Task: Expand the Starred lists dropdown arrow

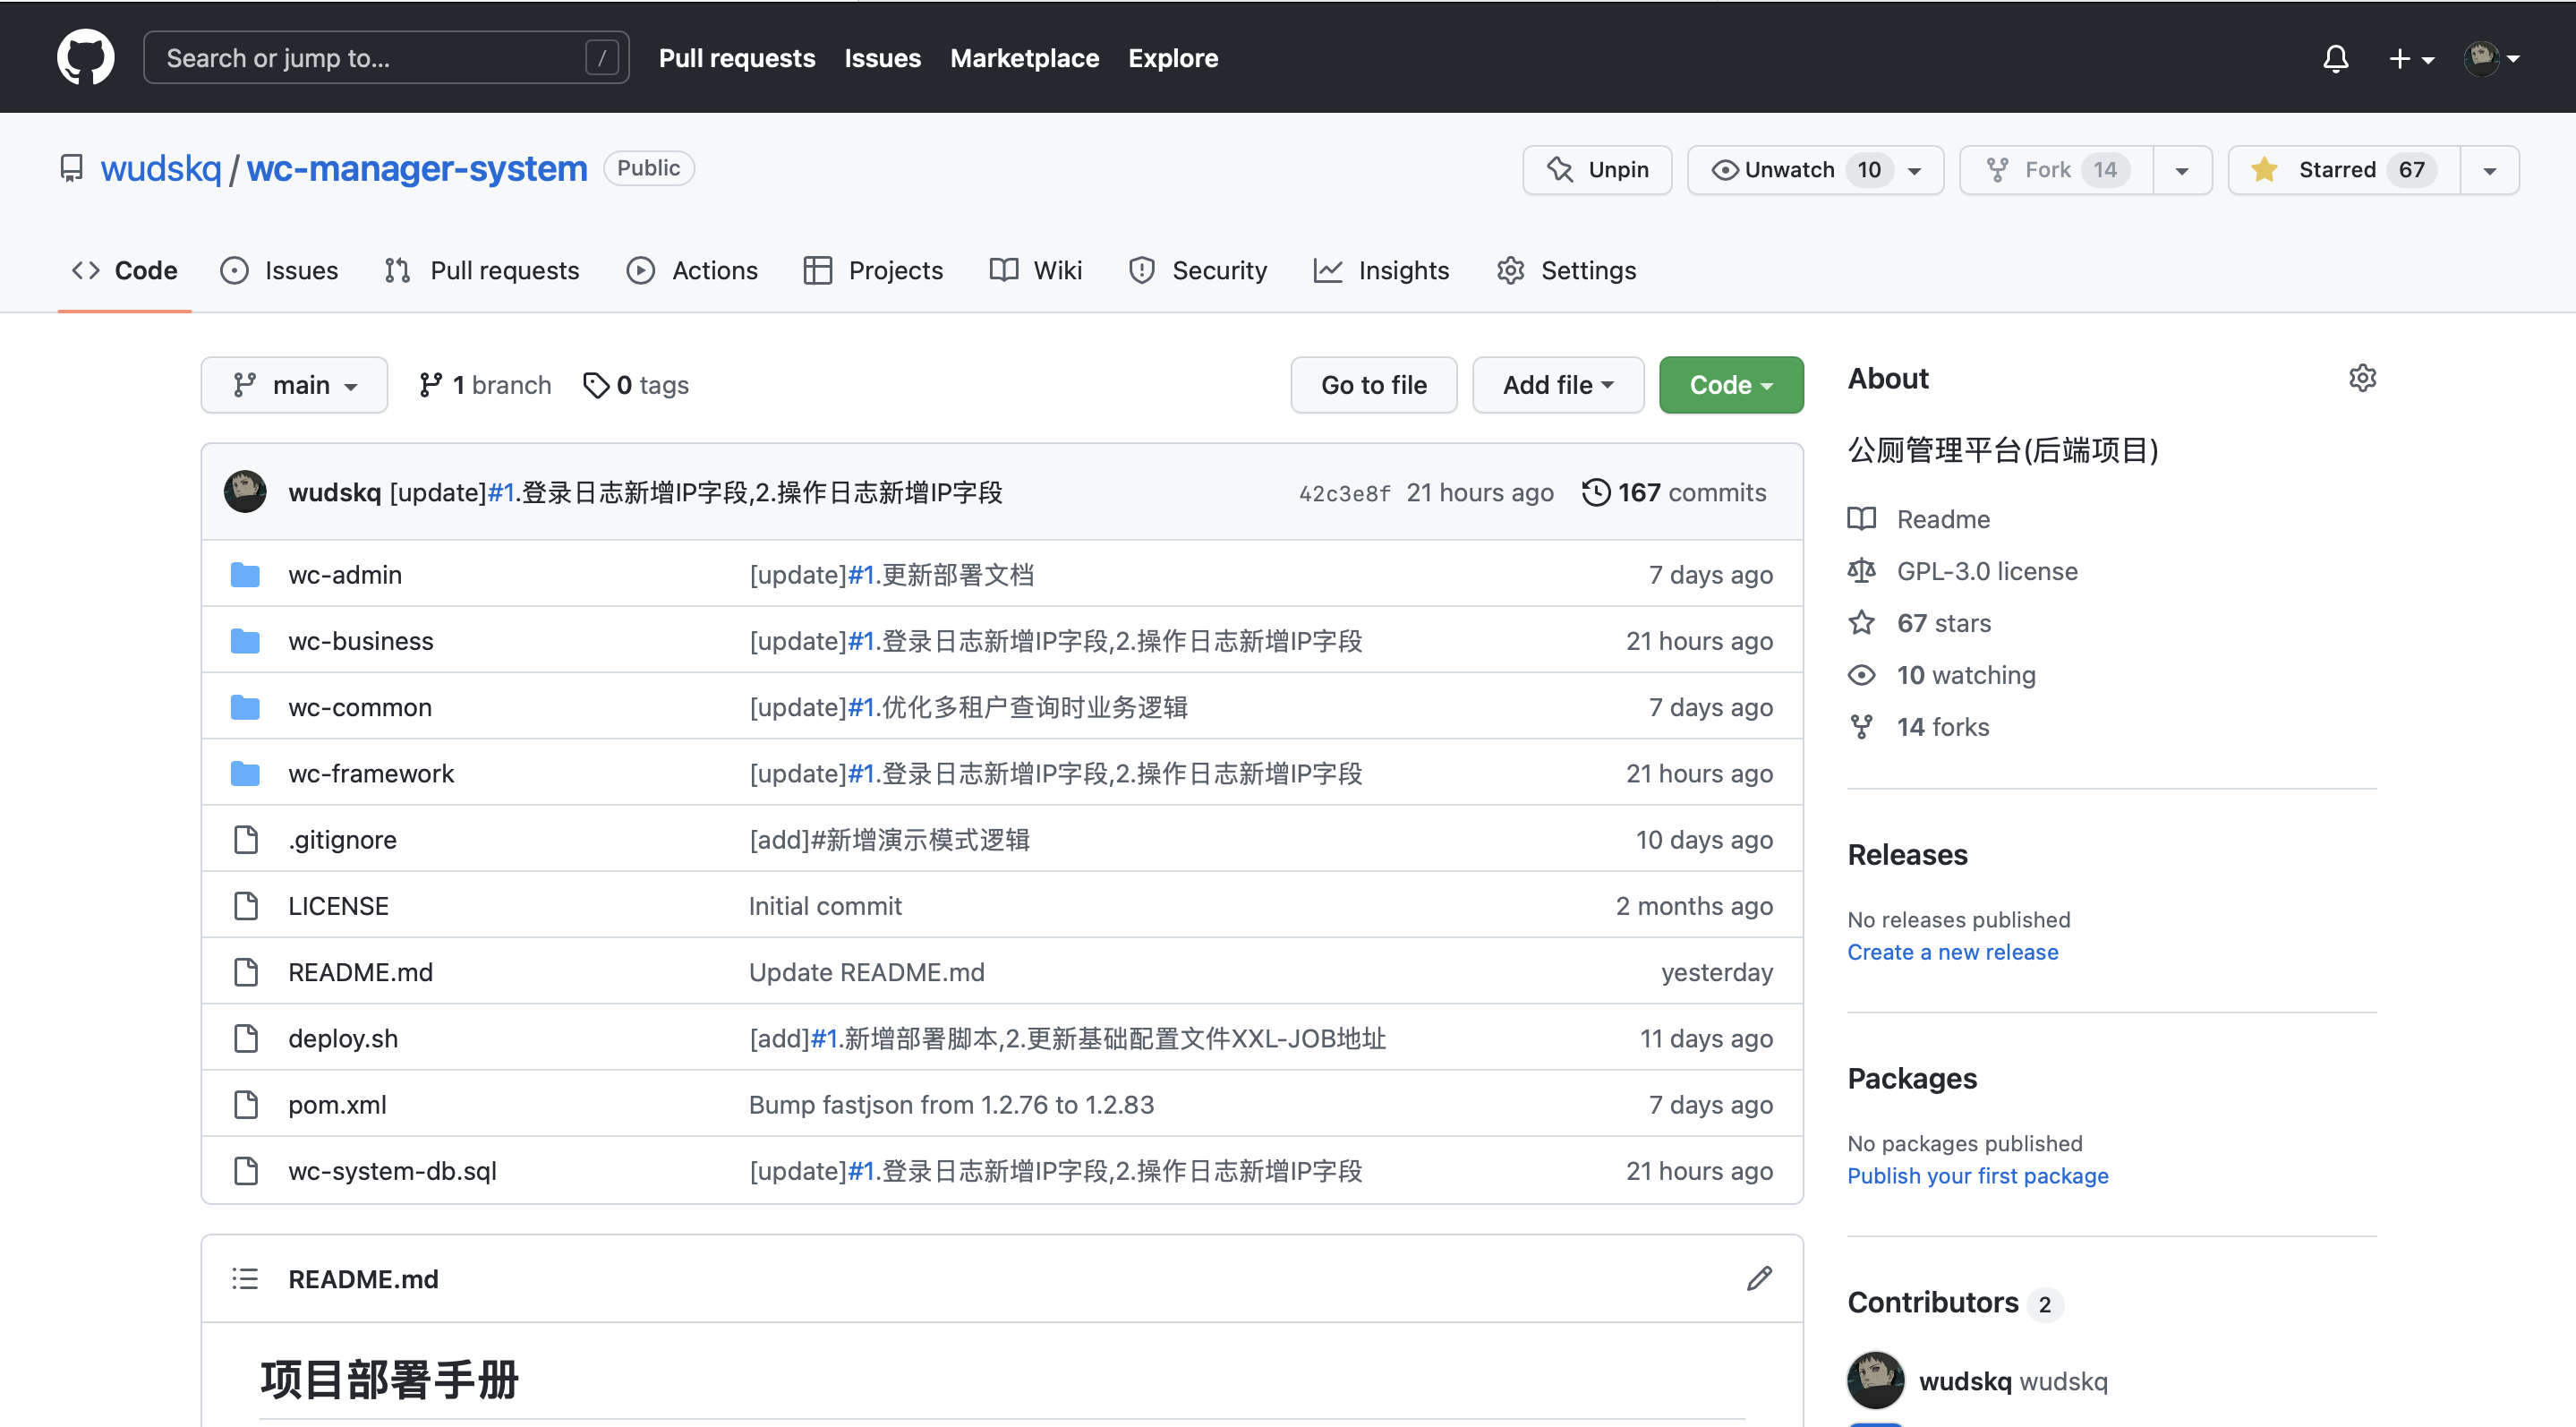Action: pyautogui.click(x=2489, y=170)
